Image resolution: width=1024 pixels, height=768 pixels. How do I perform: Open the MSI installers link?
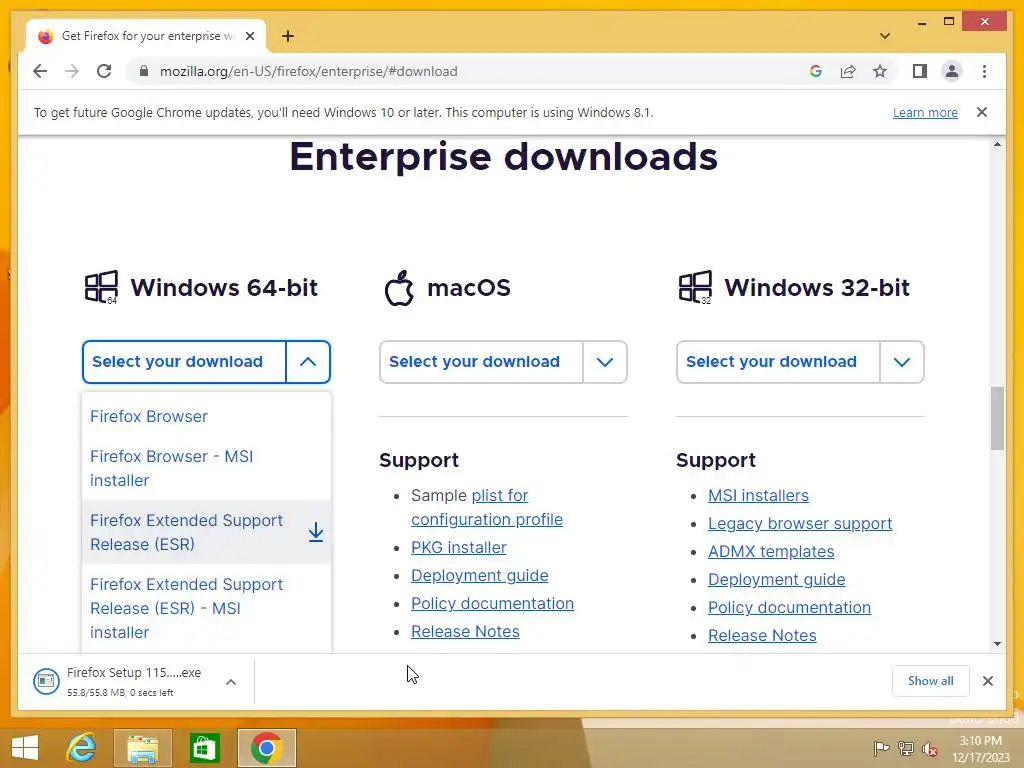pyautogui.click(x=758, y=496)
